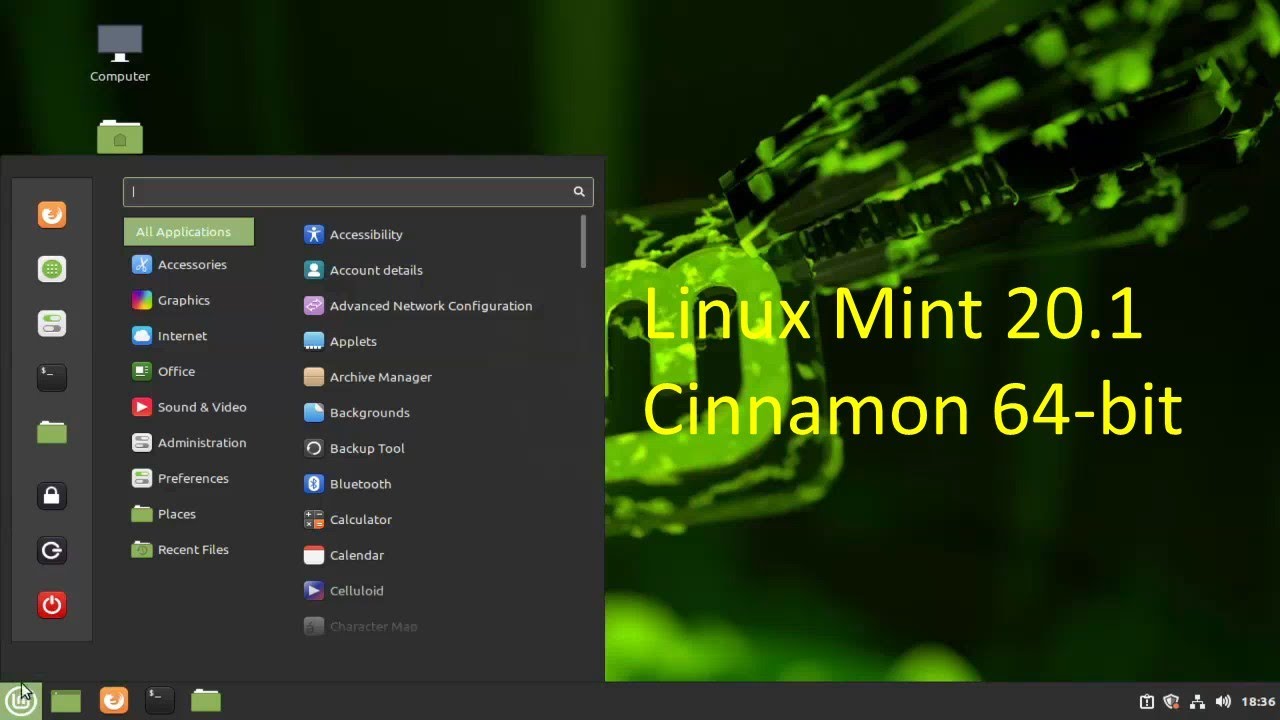Select the Accessories category
The image size is (1280, 720).
189,265
